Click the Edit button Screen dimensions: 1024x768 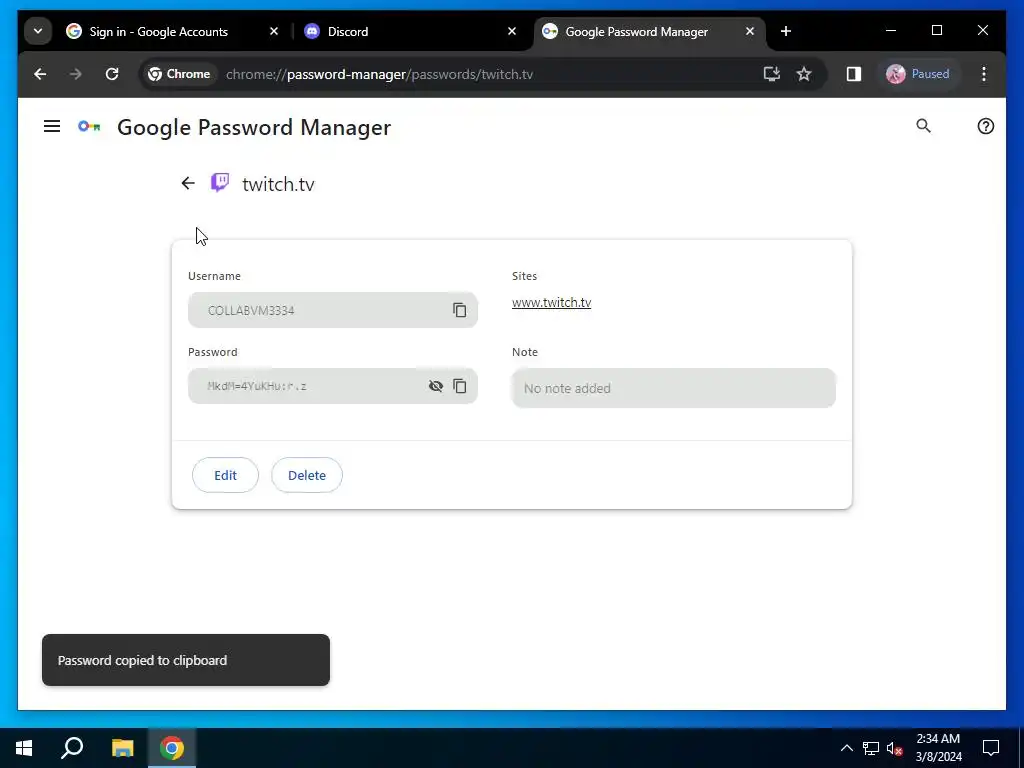(225, 475)
